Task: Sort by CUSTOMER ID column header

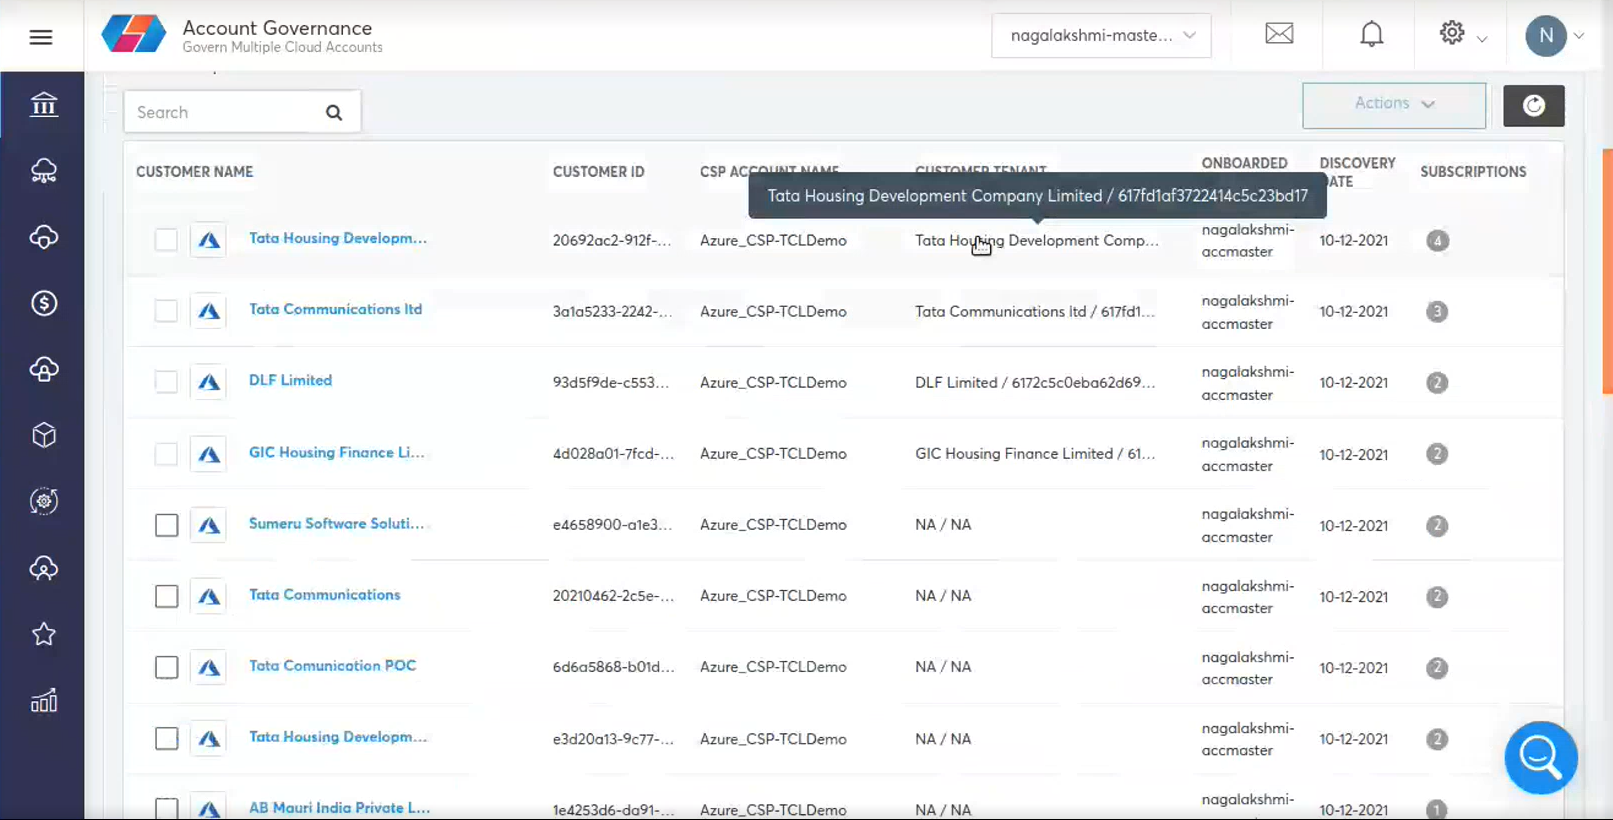Action: [598, 172]
